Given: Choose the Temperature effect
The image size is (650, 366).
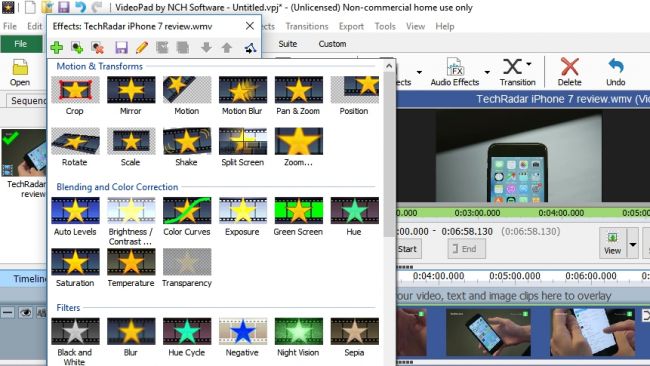Looking at the screenshot, I should point(131,268).
